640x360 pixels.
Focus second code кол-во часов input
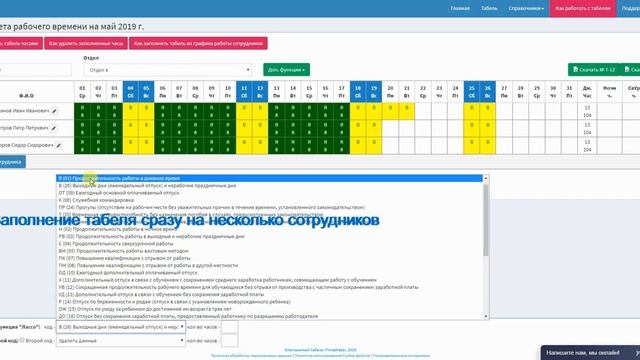tap(229, 340)
